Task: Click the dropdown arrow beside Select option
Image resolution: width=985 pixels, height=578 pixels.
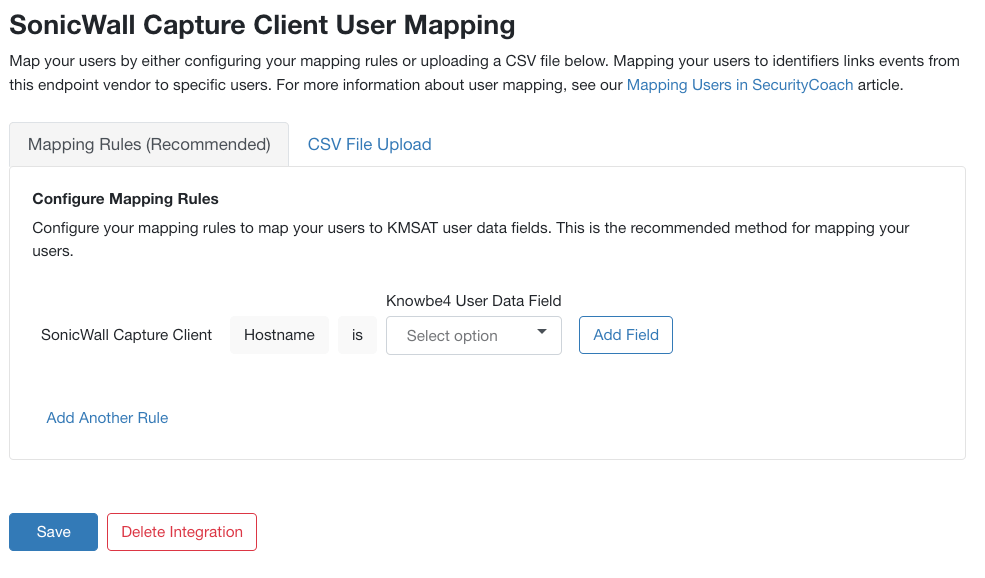Action: click(542, 333)
